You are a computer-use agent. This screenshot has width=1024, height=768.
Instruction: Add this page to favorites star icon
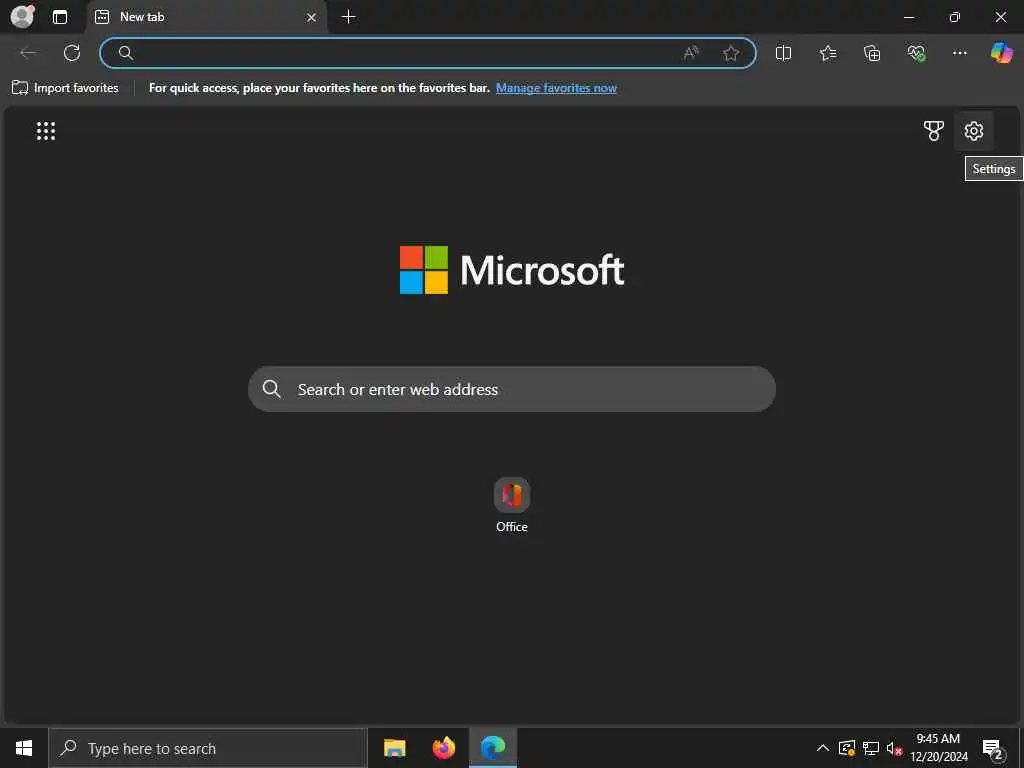731,53
